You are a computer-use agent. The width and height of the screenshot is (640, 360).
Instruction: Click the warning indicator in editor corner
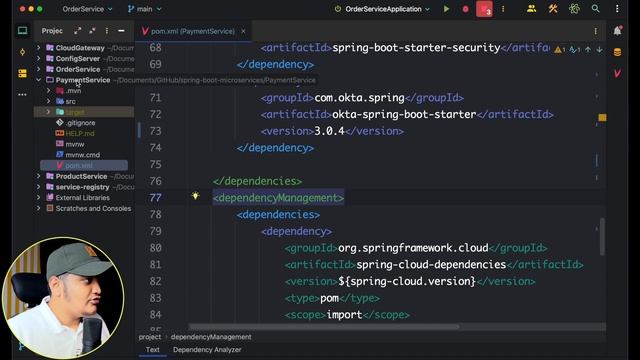tap(559, 50)
